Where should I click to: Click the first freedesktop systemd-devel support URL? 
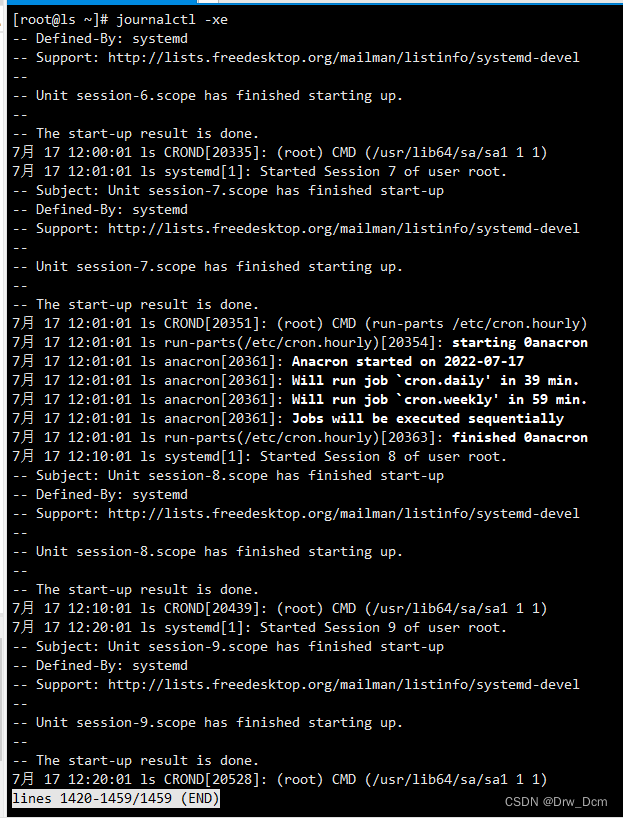click(x=344, y=57)
